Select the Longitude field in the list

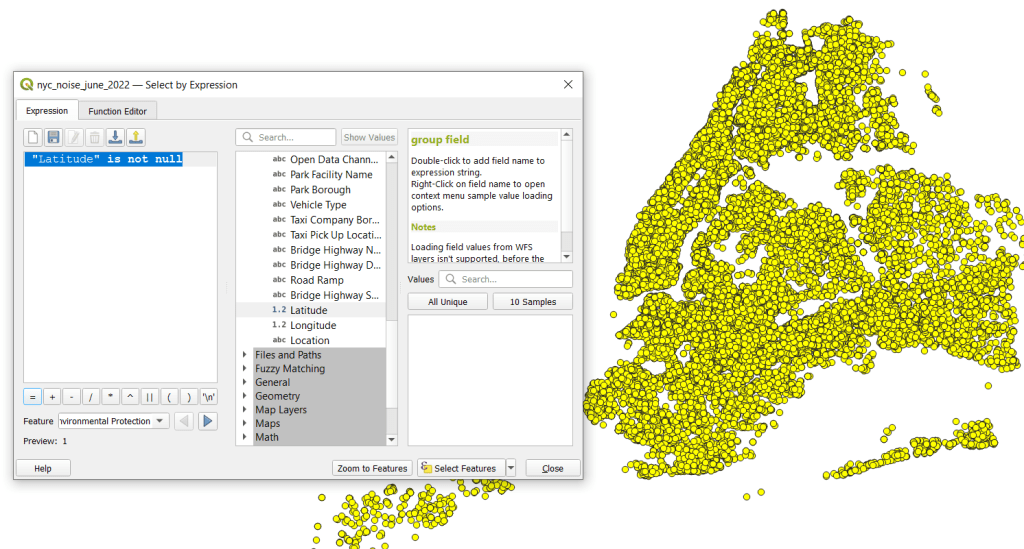coord(313,325)
